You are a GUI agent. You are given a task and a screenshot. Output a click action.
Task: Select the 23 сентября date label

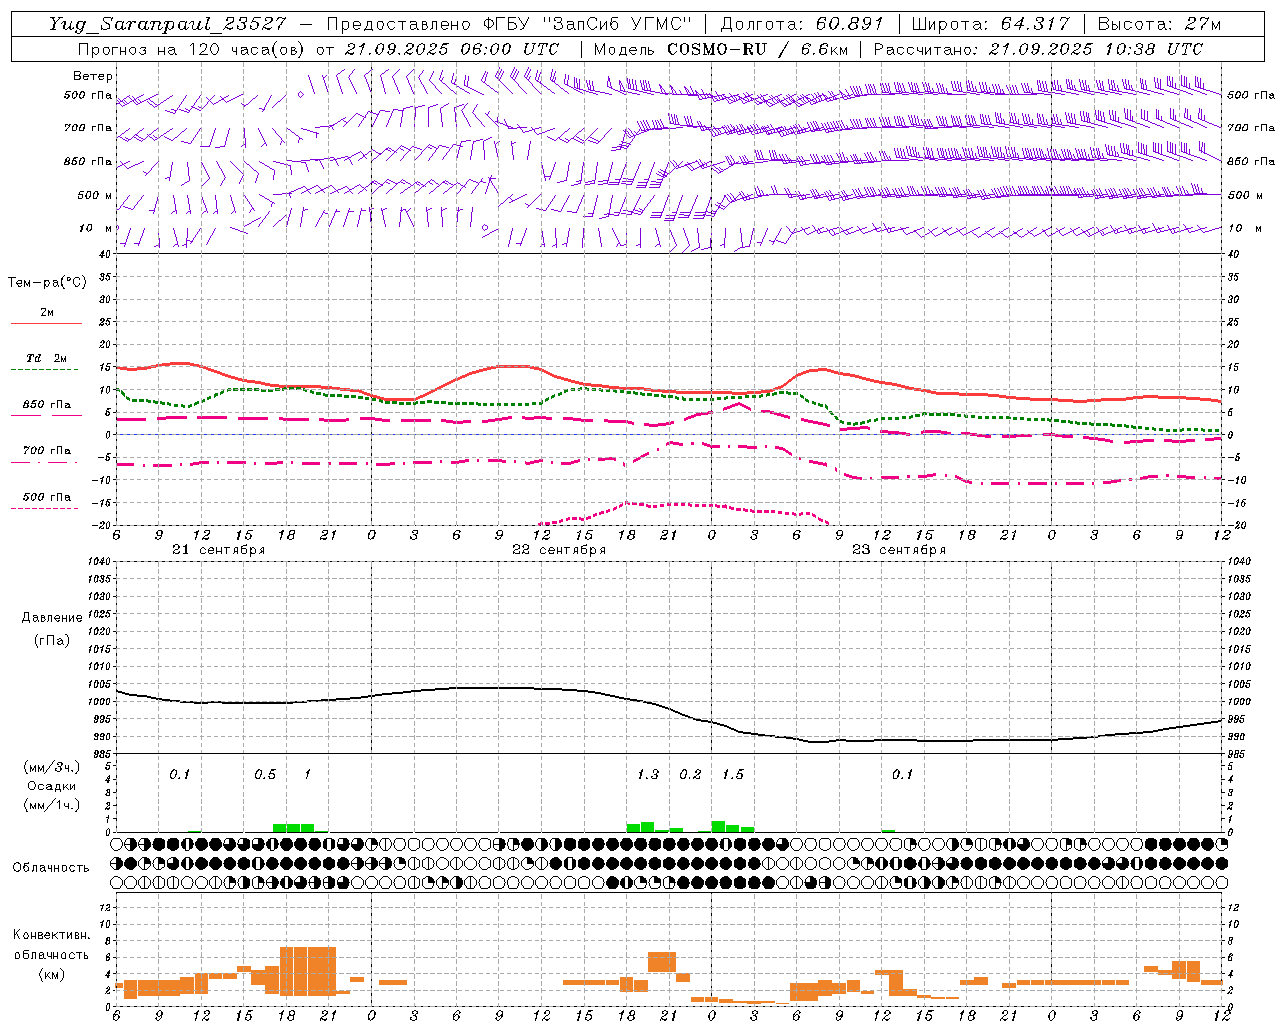coord(899,550)
